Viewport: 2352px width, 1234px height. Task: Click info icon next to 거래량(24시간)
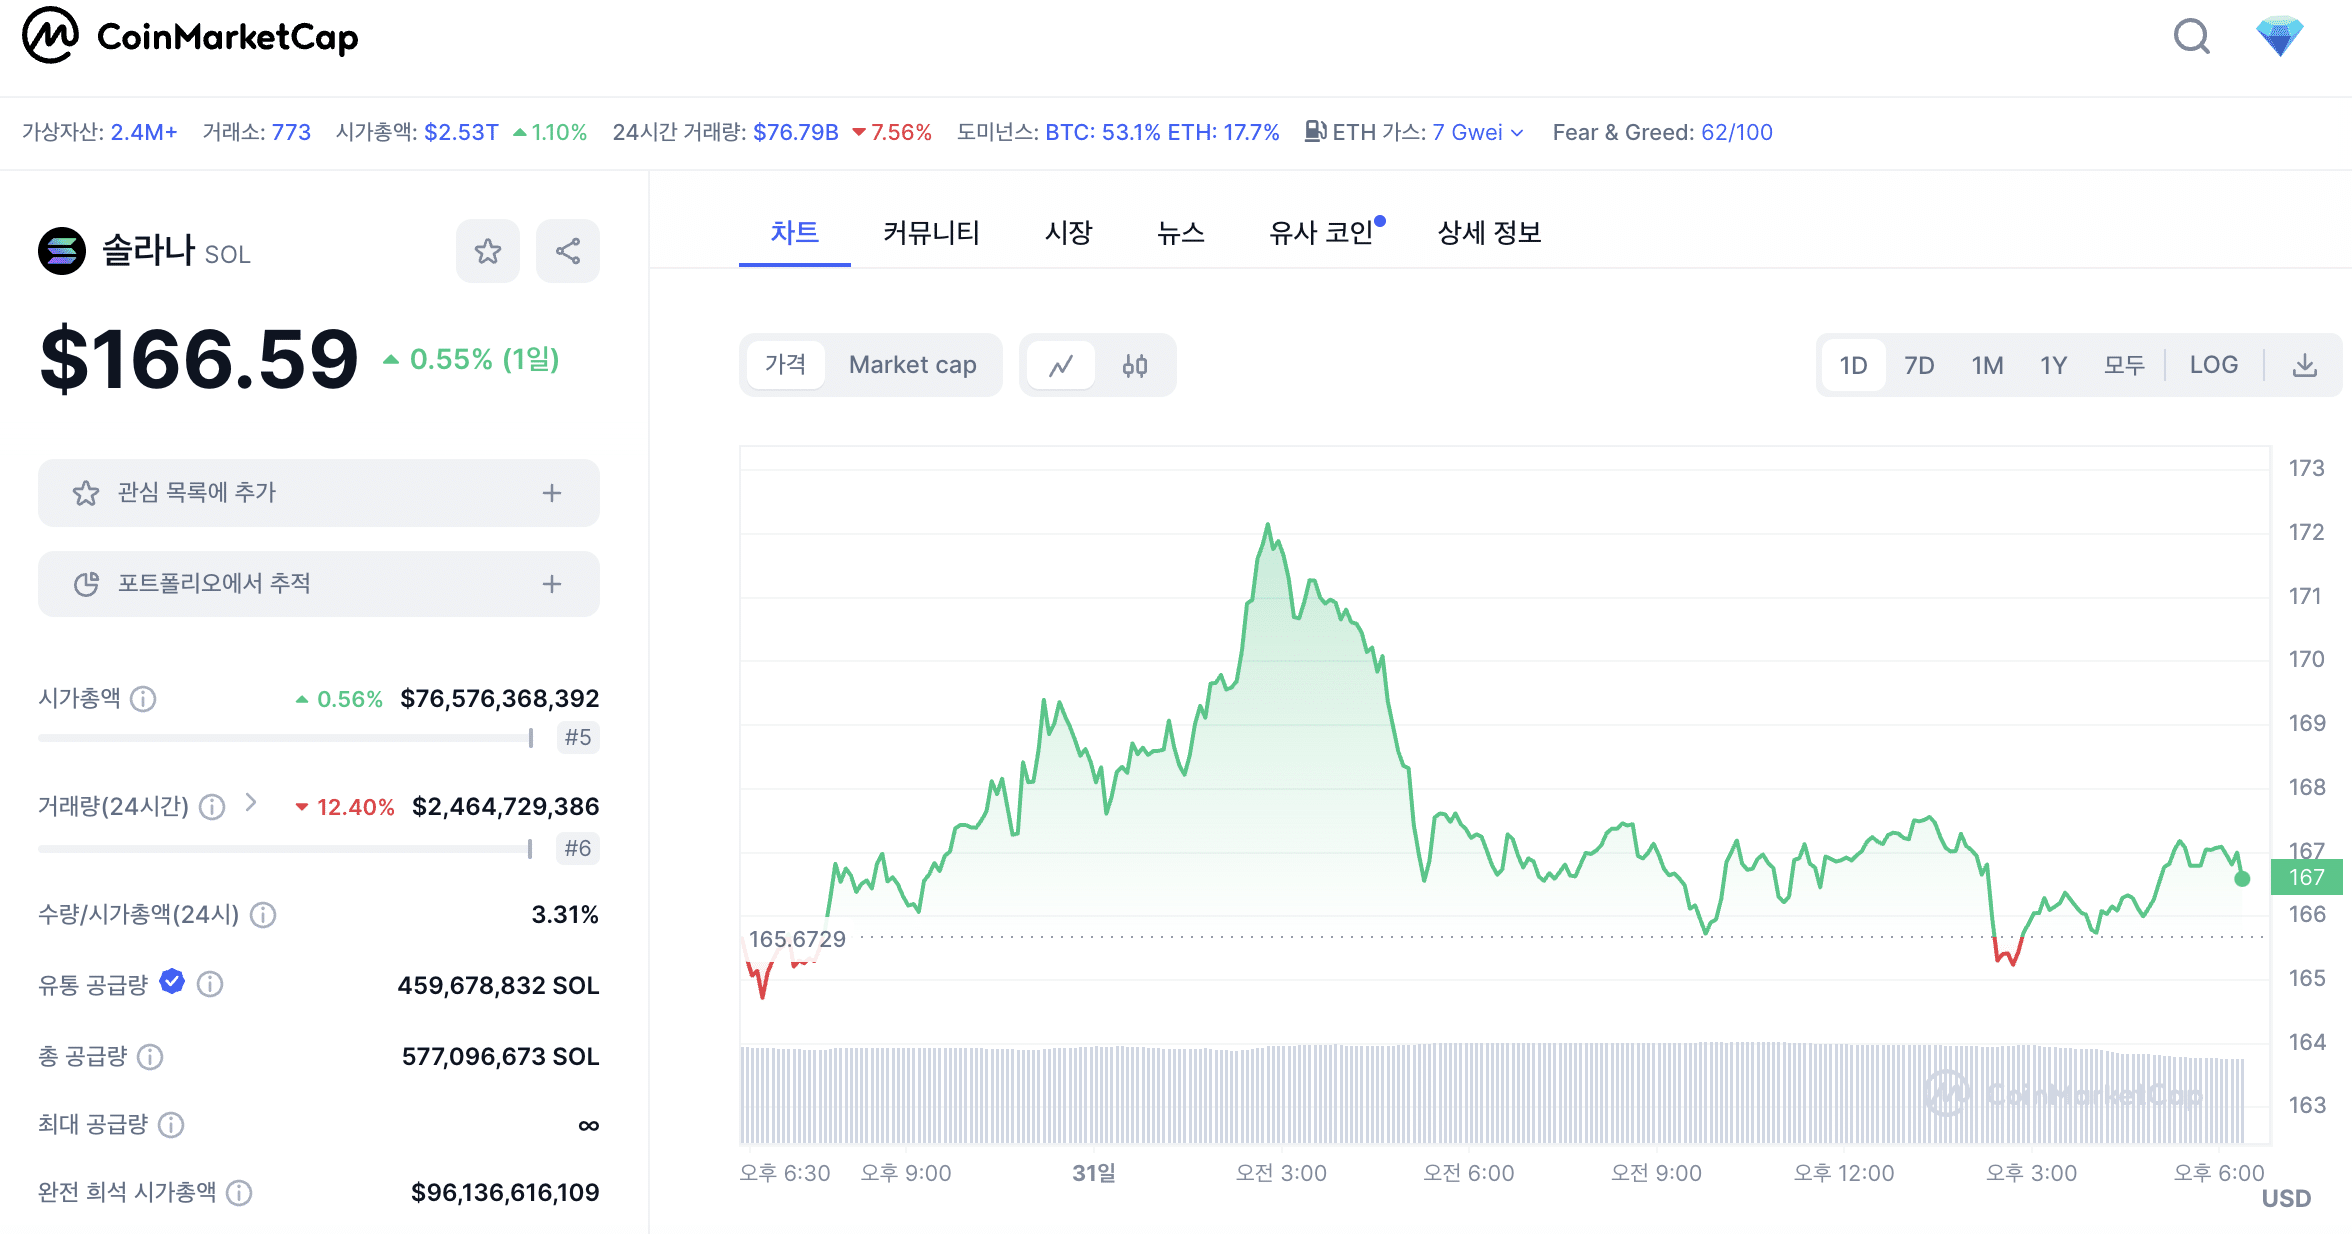[212, 807]
